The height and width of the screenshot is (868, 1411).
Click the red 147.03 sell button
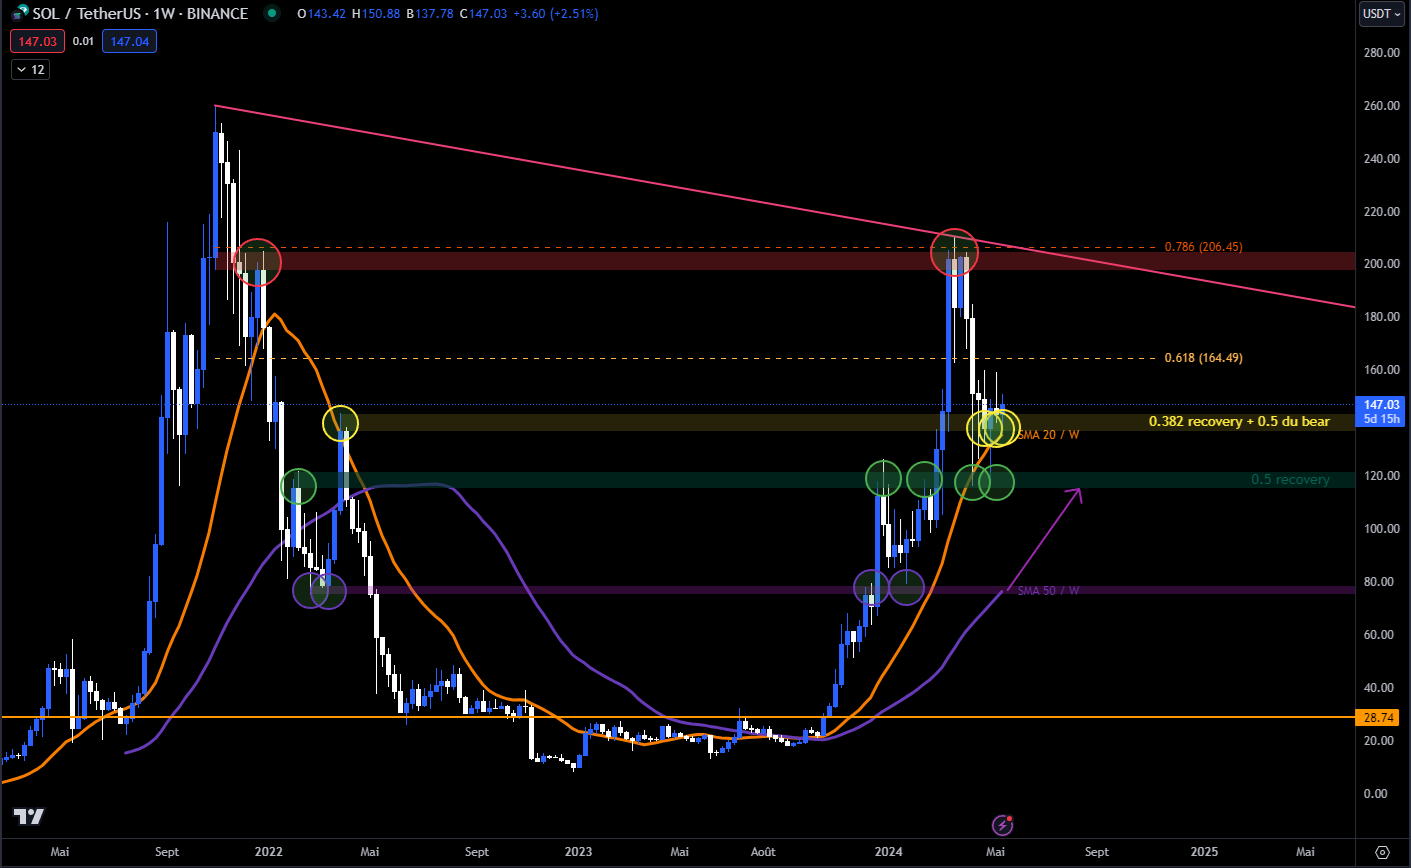tap(37, 41)
